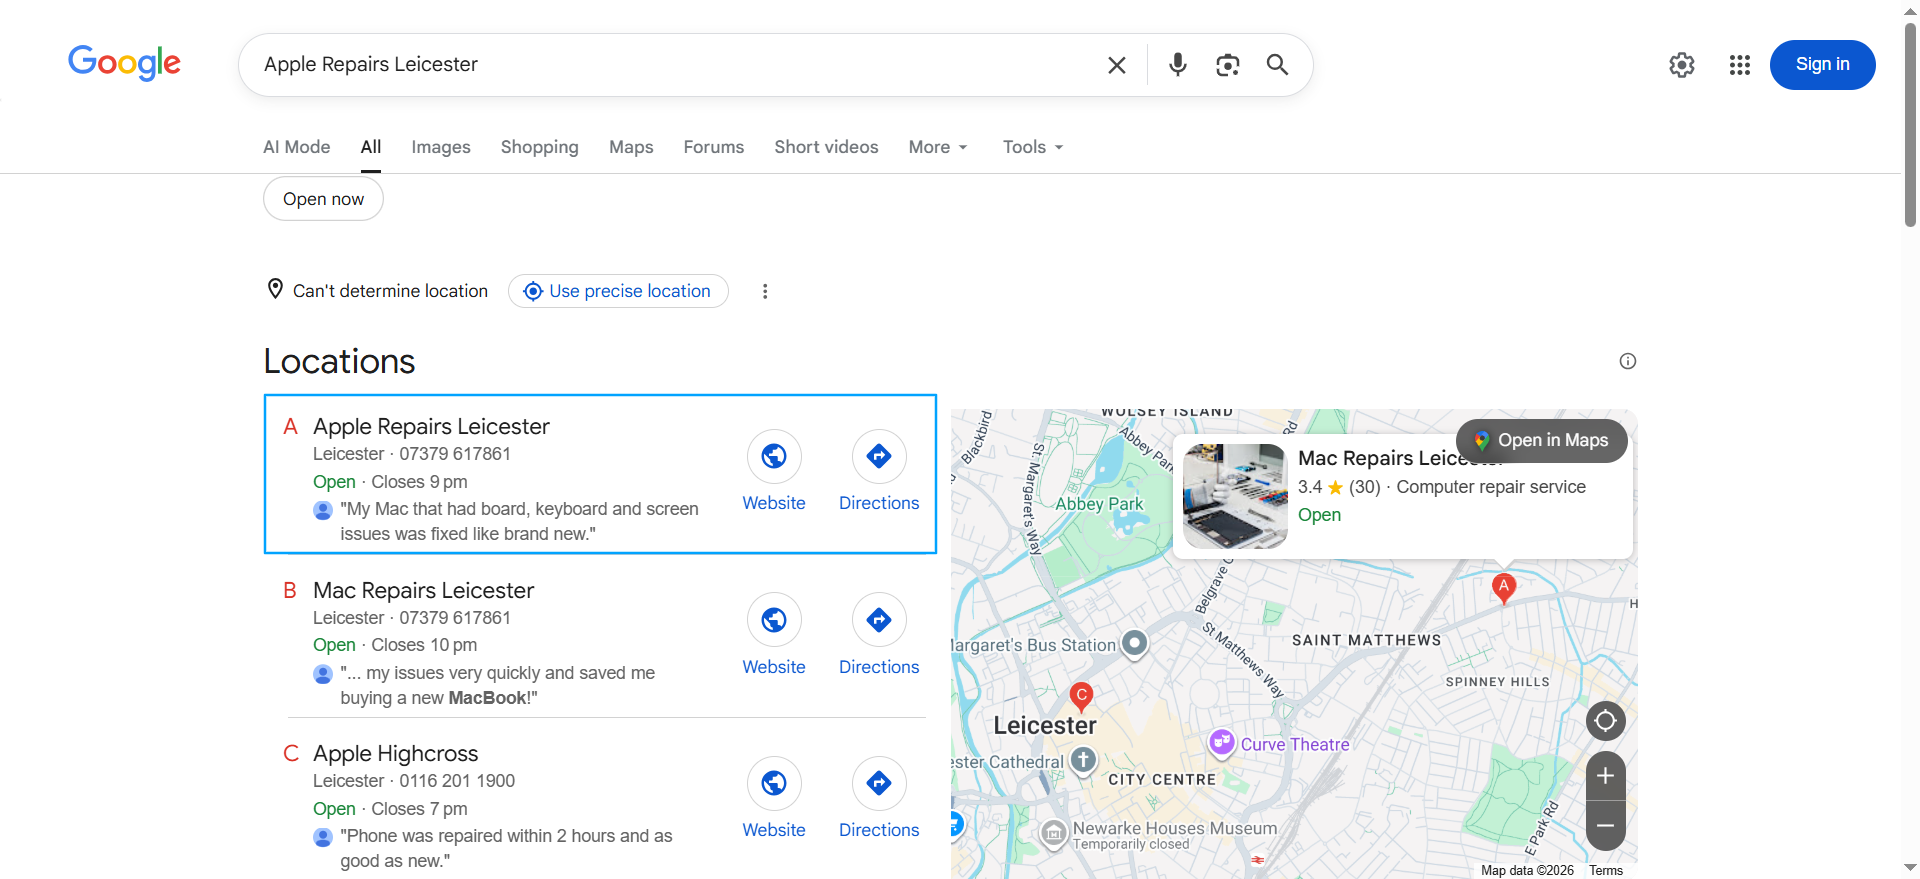Start voice search with microphone icon

point(1178,65)
